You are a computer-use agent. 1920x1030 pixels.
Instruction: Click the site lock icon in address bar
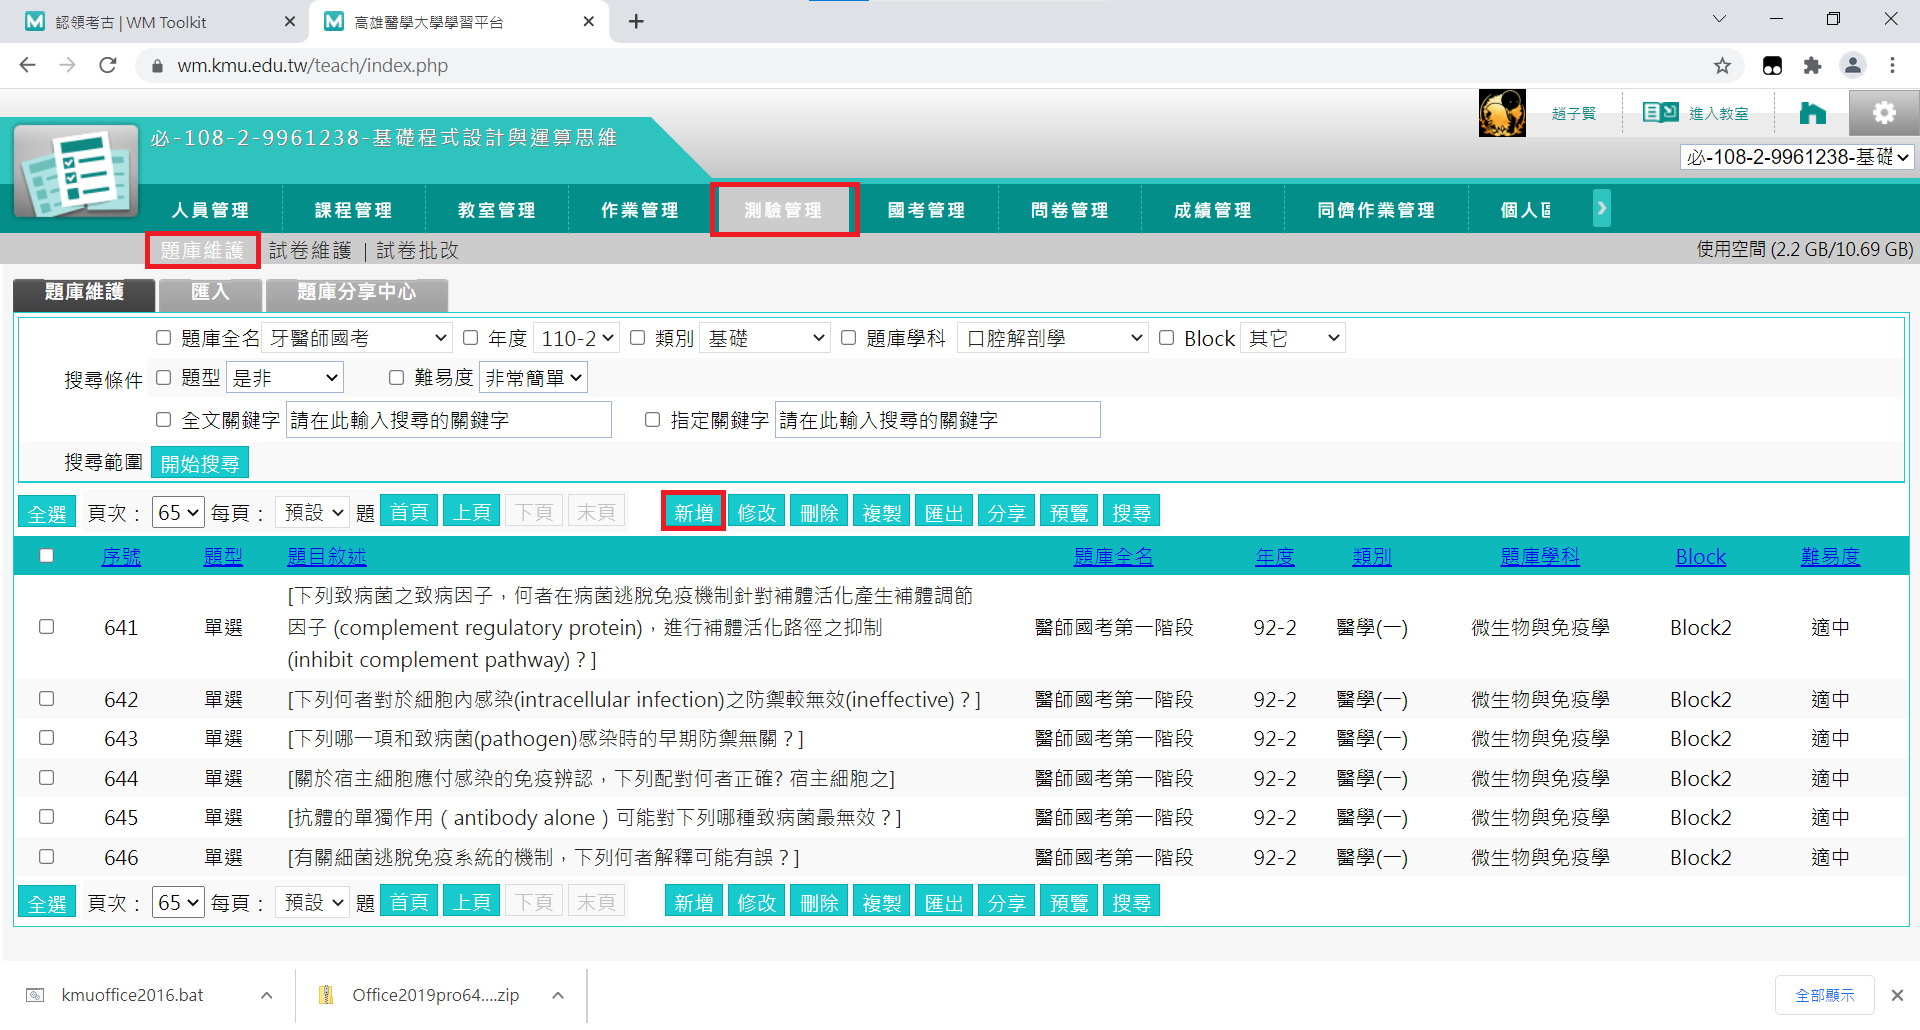(156, 66)
